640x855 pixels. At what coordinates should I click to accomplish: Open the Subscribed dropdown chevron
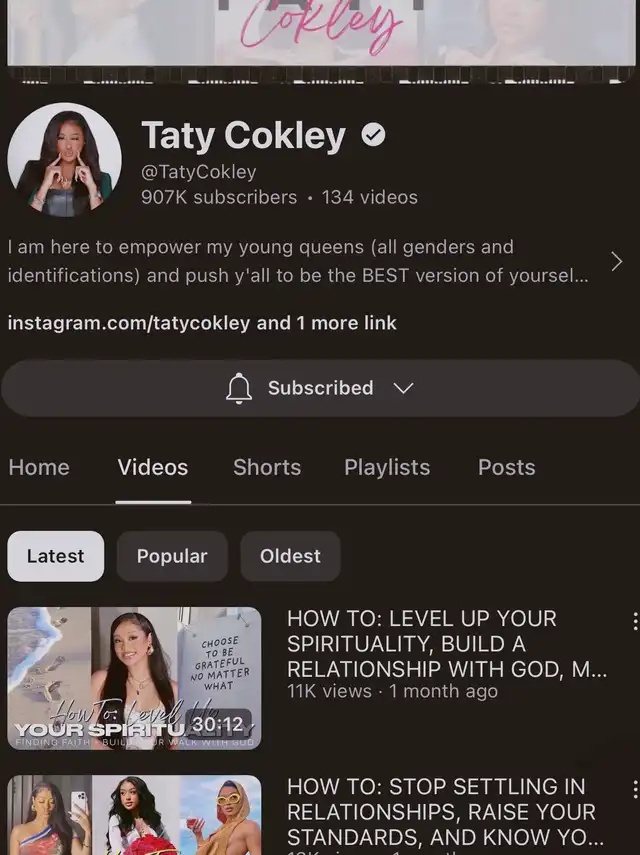pos(403,388)
